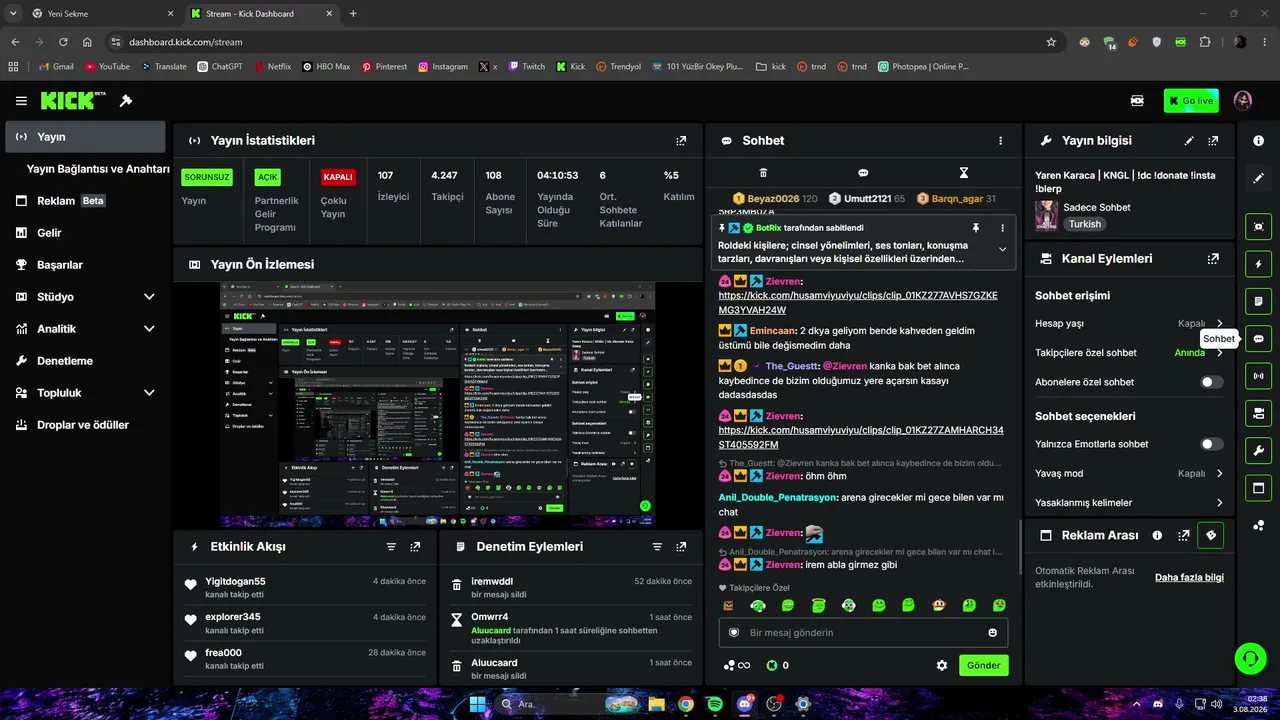Open Zievren's clip link ending MG3YVAH24W
The width and height of the screenshot is (1280, 720).
pyautogui.click(x=858, y=303)
